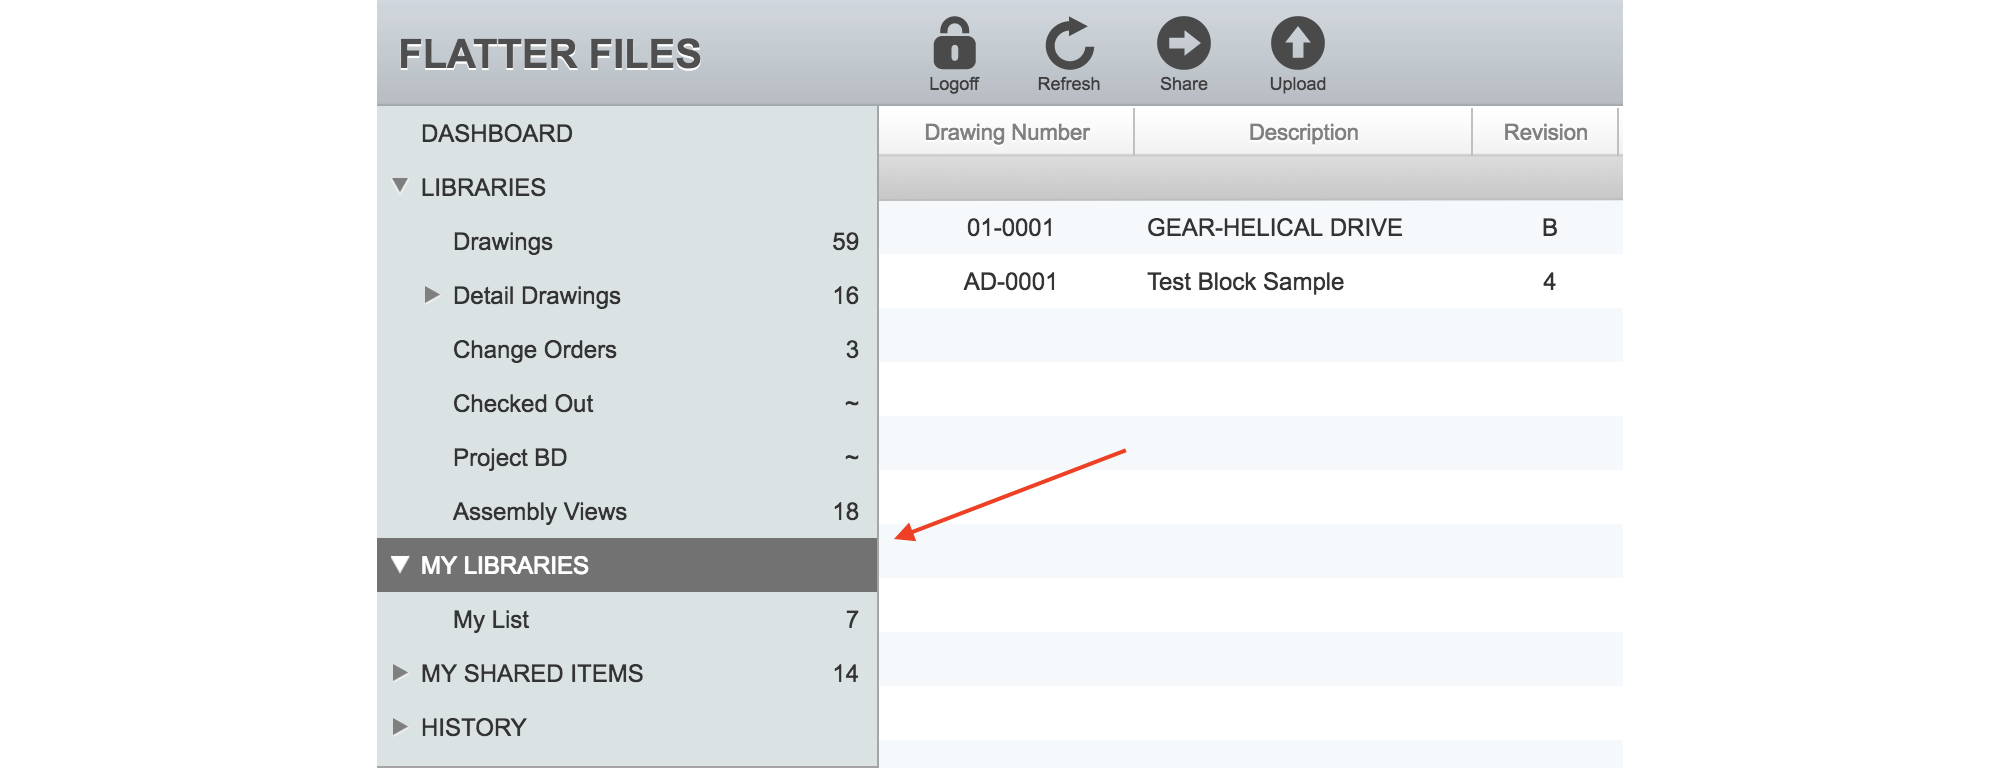Expand the HISTORY section triangle
The image size is (2000, 768).
(x=400, y=727)
